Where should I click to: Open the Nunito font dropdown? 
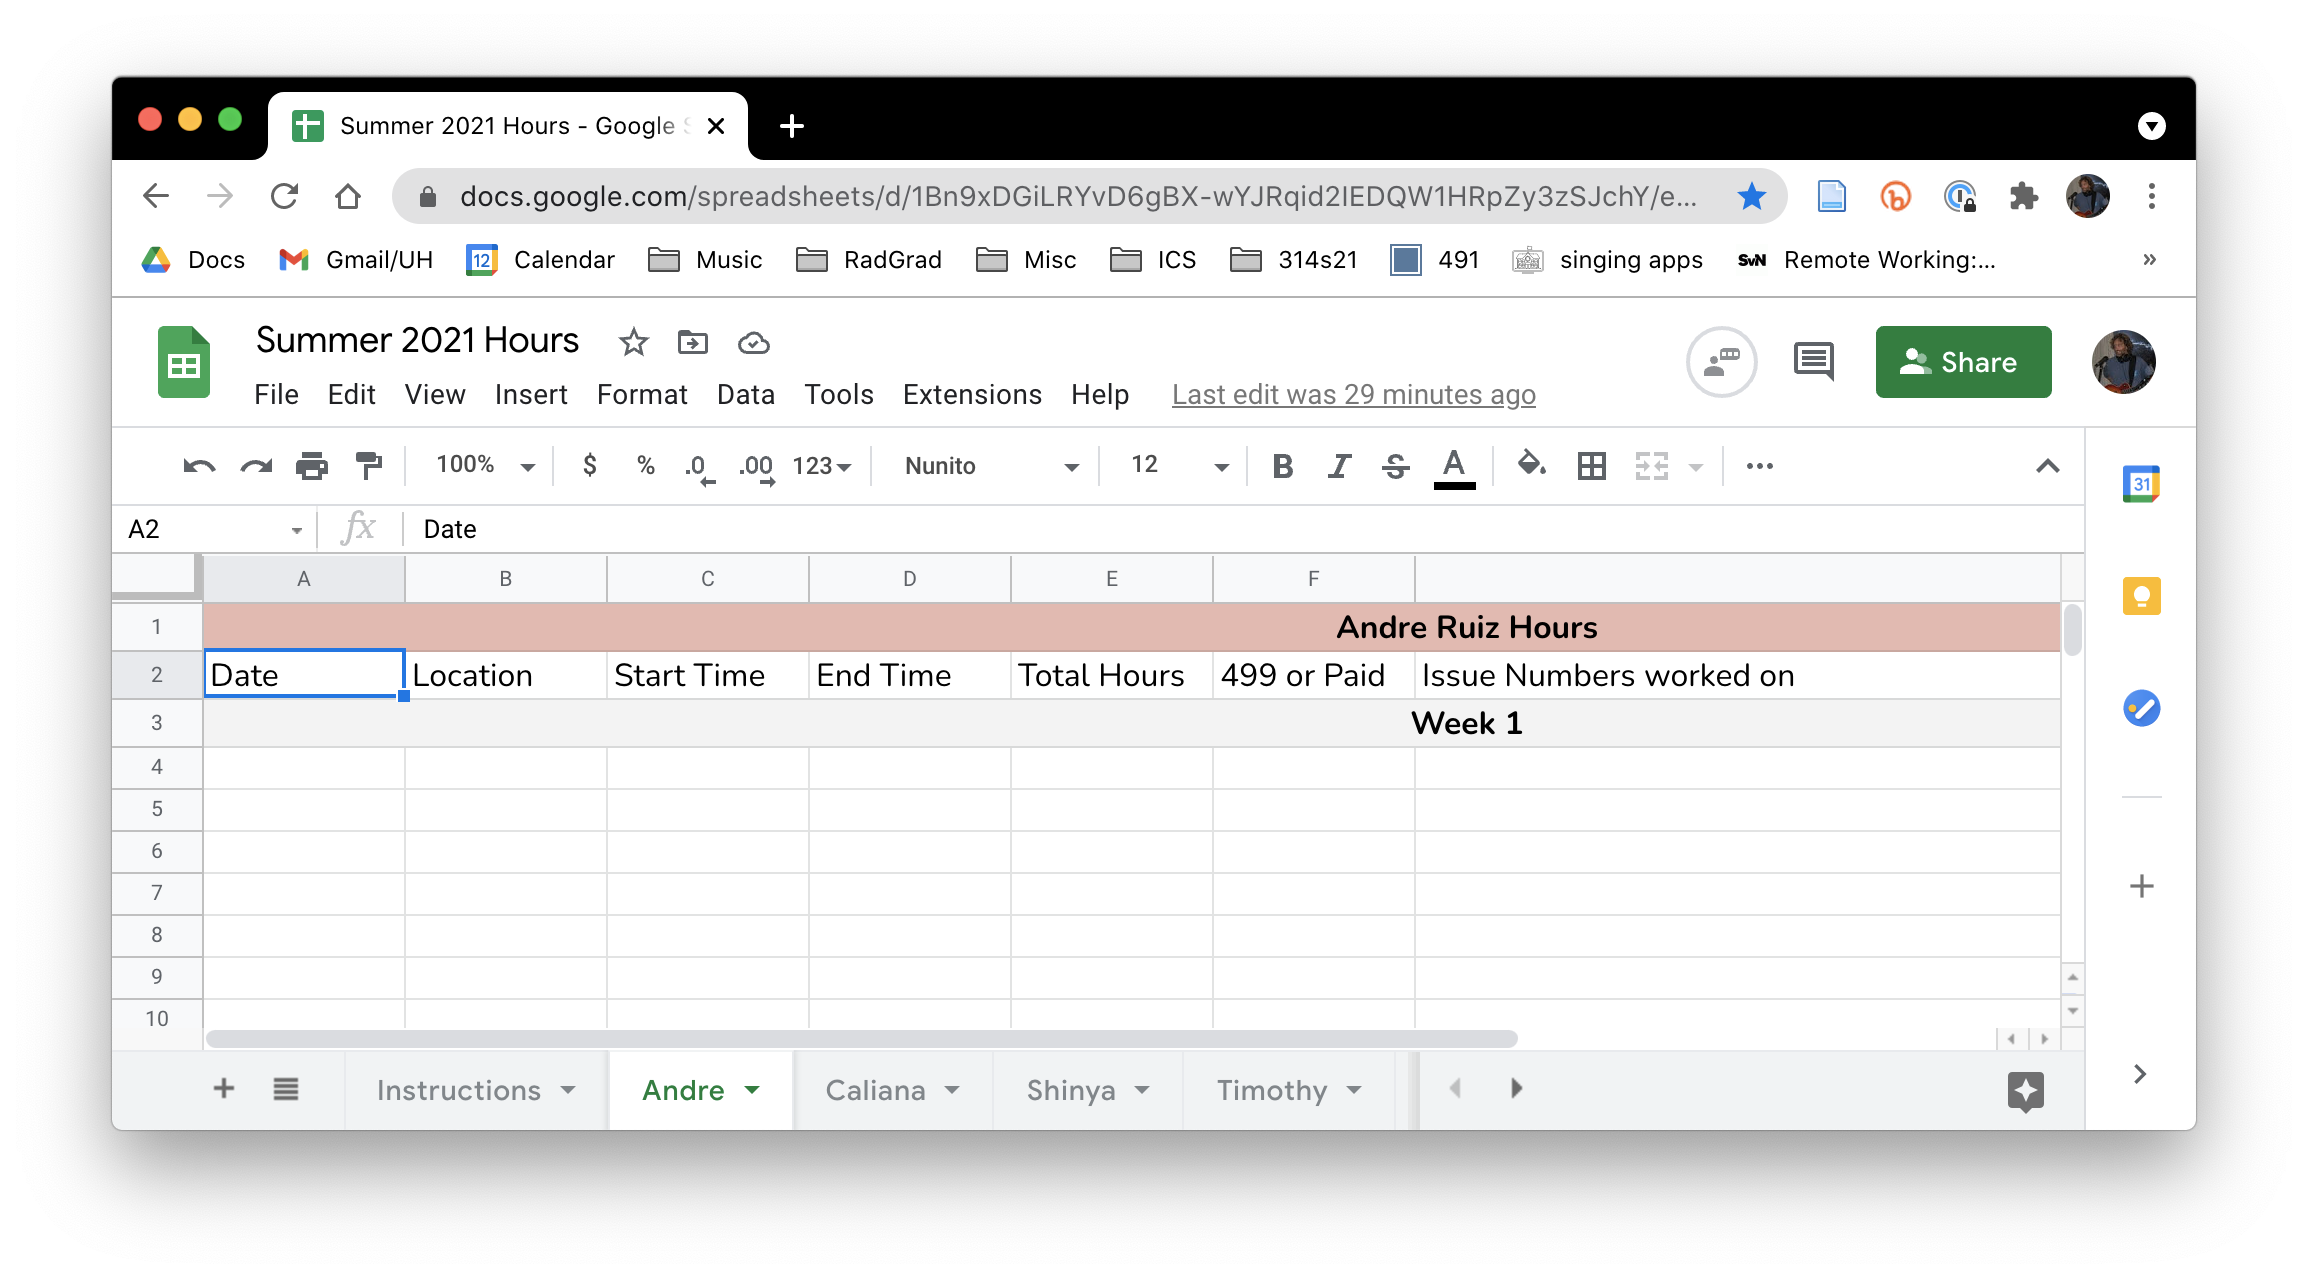point(990,465)
